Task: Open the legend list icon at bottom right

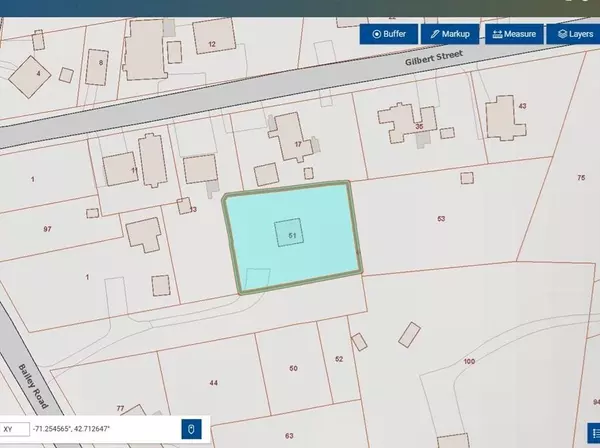Action: click(x=593, y=431)
